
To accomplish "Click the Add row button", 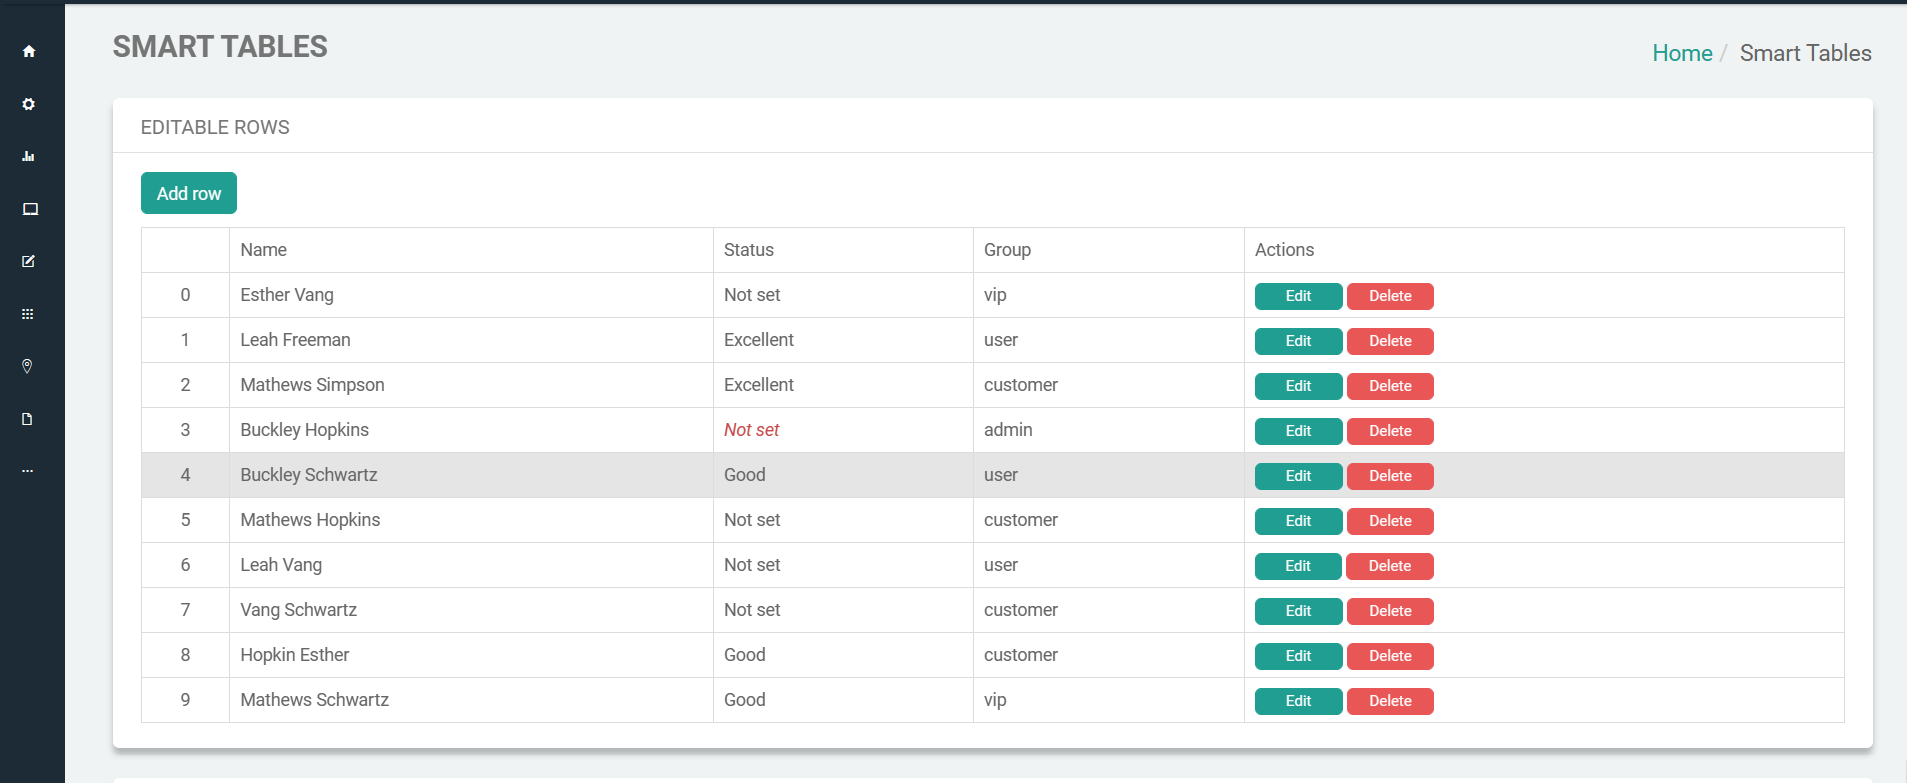I will coord(189,193).
